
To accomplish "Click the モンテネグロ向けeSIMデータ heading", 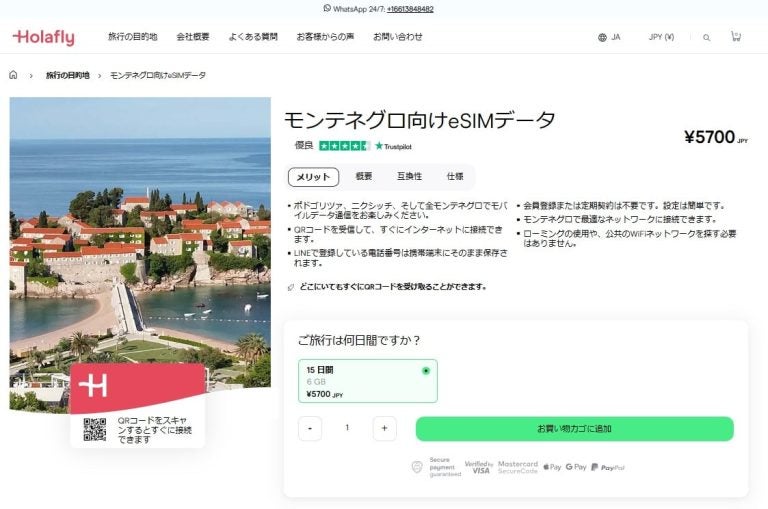I will pyautogui.click(x=419, y=121).
